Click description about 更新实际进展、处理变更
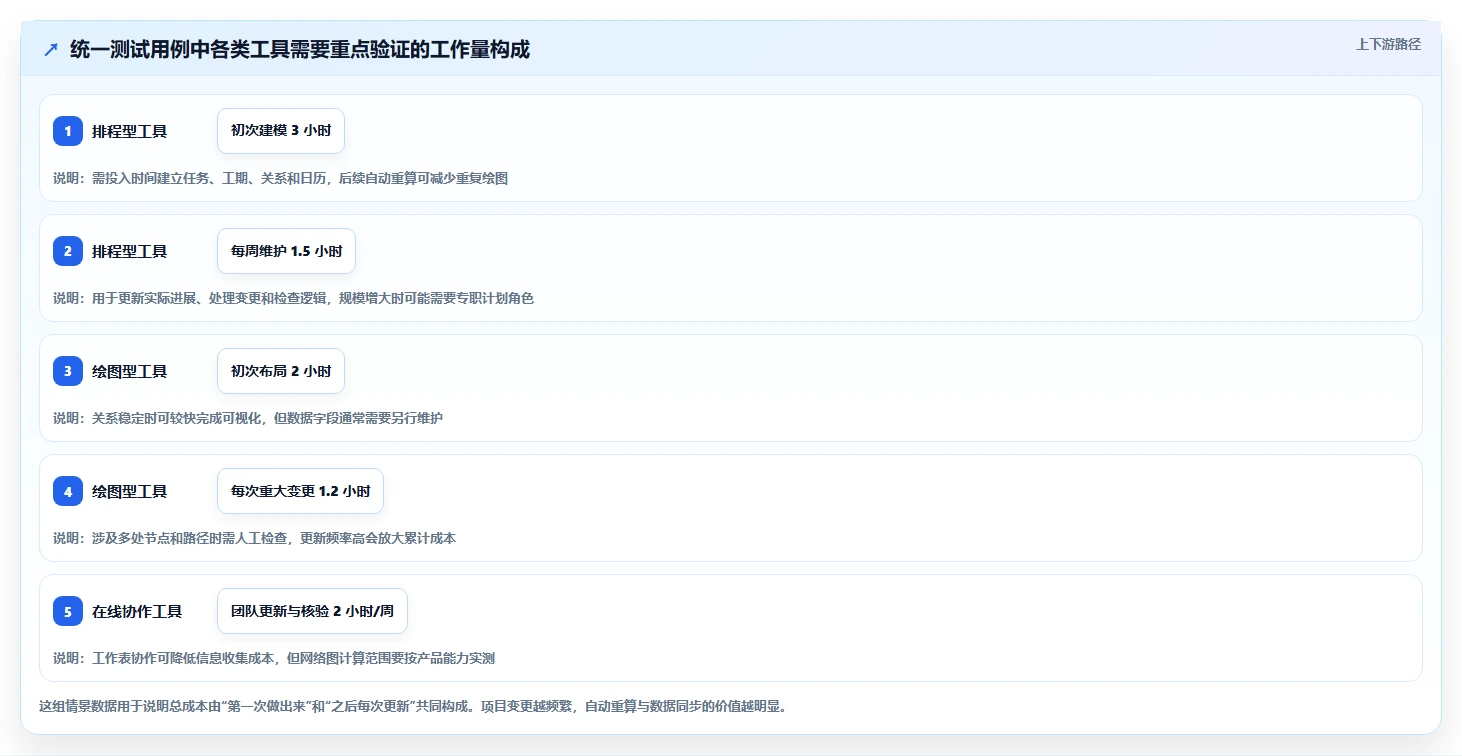Viewport: 1462px width, 756px height. click(293, 298)
